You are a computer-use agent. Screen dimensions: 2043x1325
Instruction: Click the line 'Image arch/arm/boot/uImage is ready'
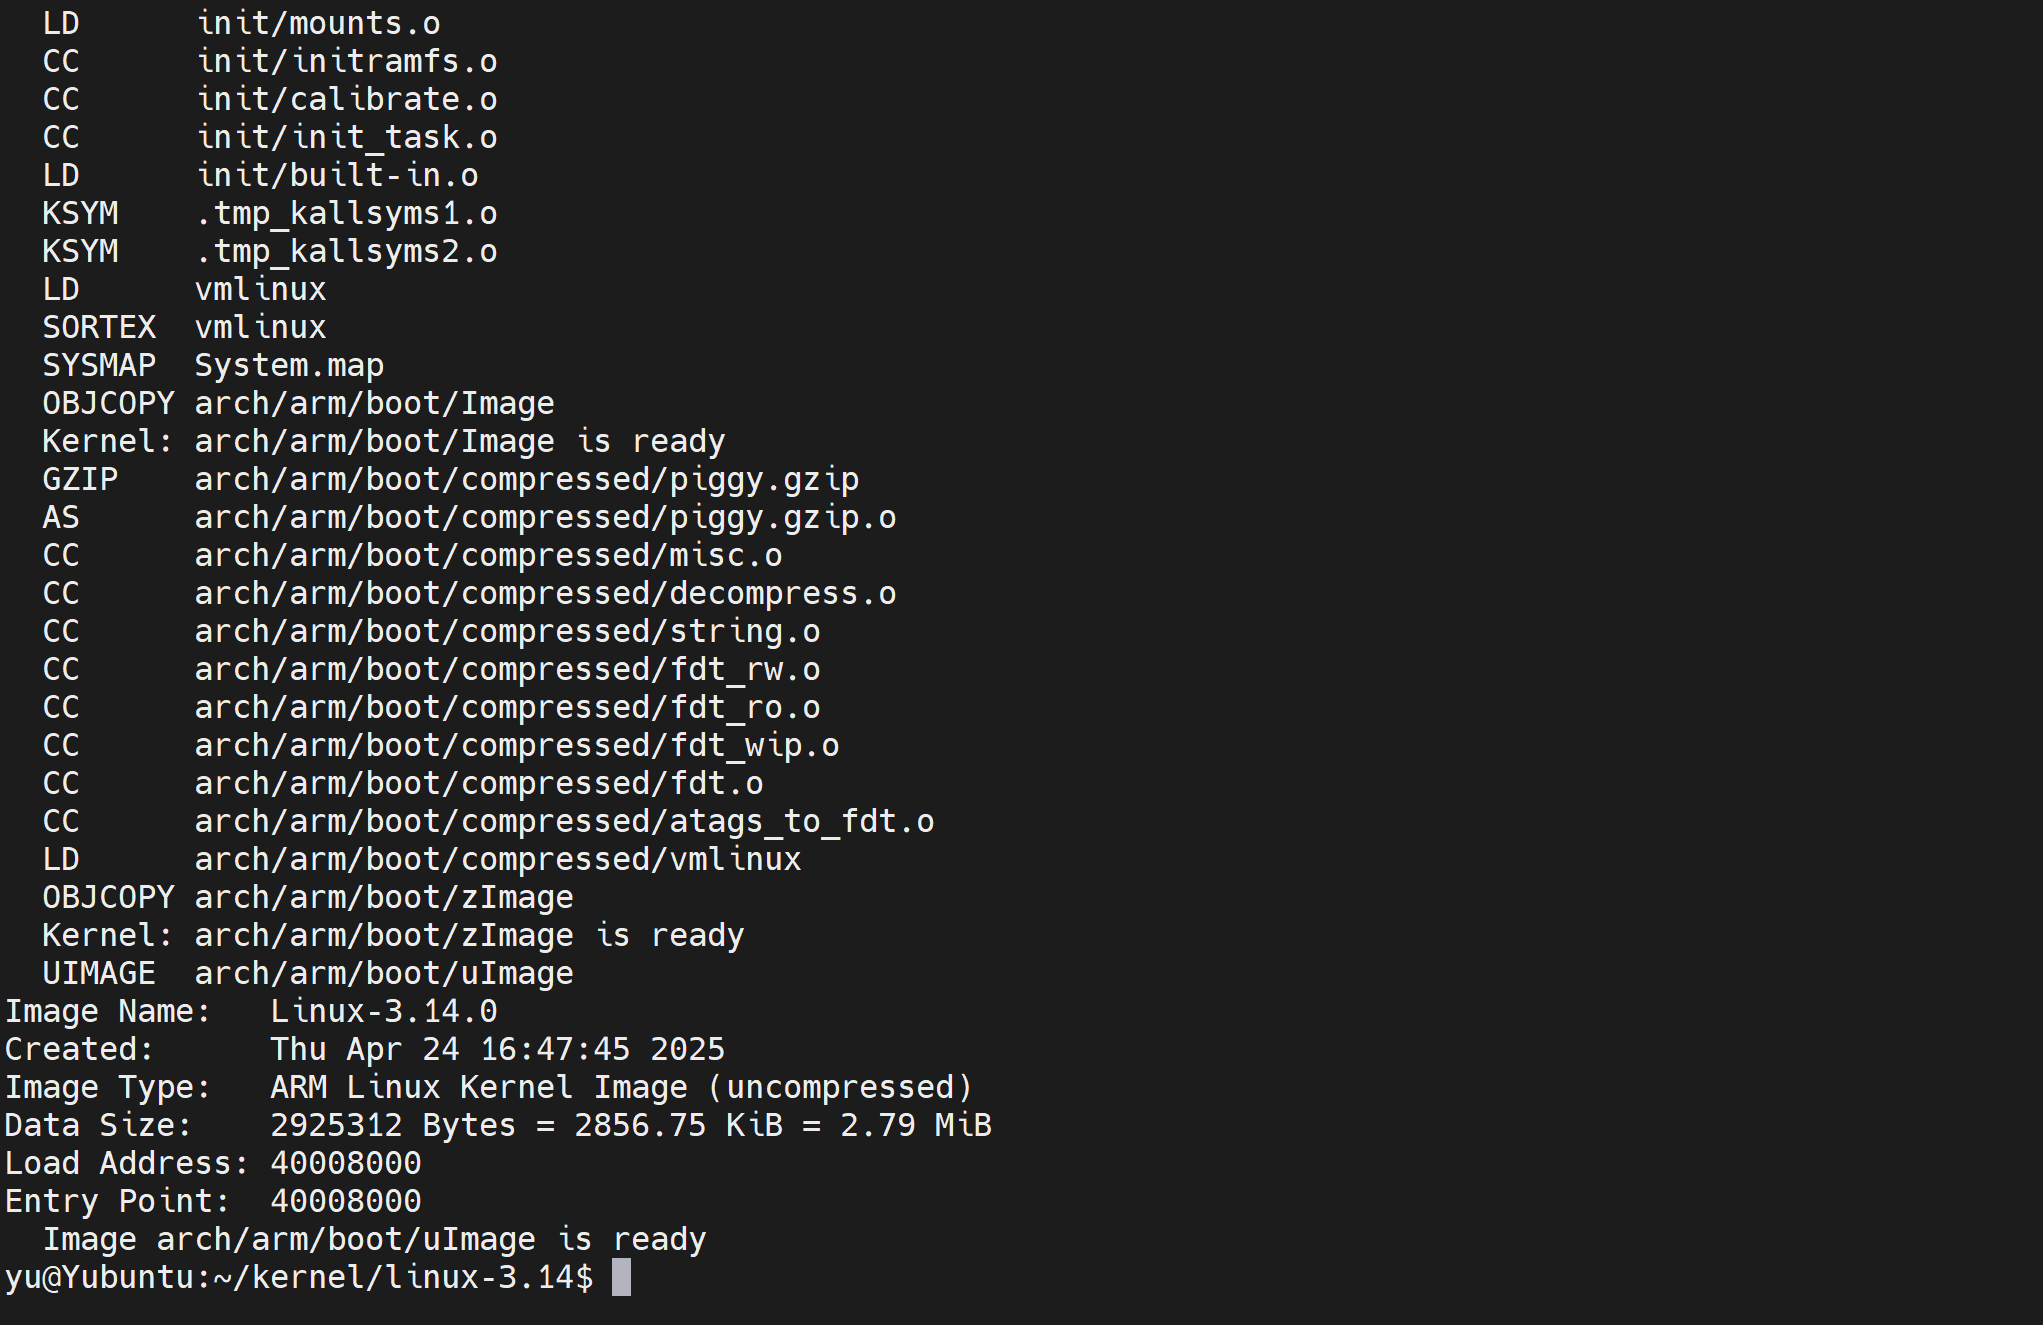(374, 1239)
